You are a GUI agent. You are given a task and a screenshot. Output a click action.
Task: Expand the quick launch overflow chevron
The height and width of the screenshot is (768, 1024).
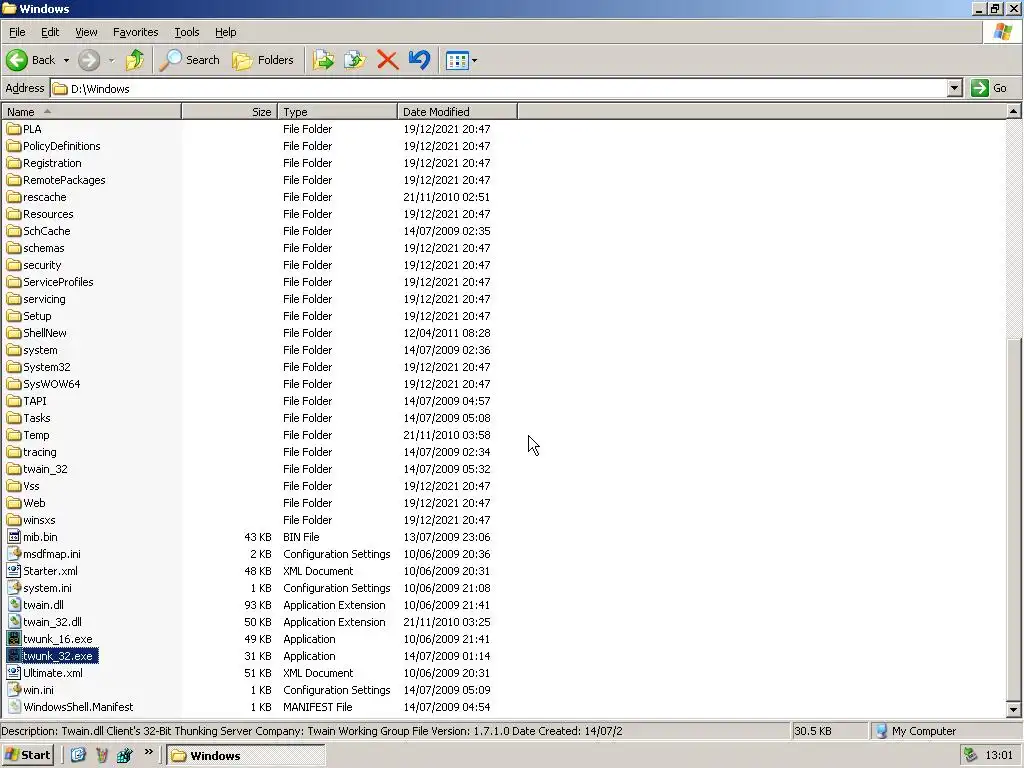(148, 752)
